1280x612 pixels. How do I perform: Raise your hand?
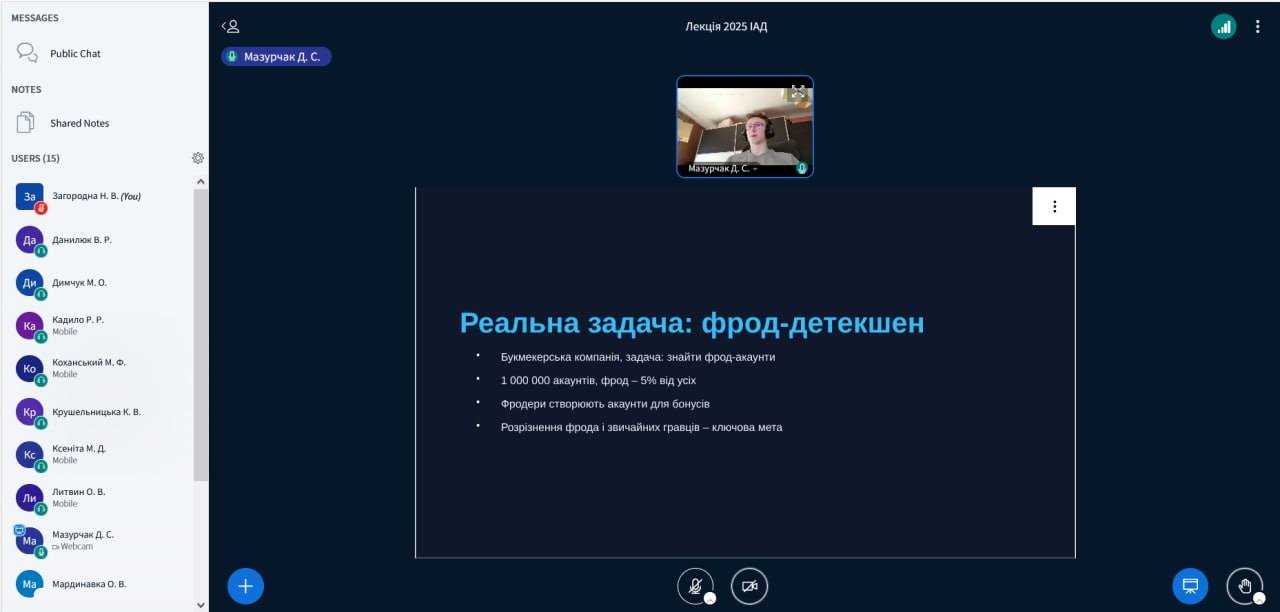[x=1244, y=586]
